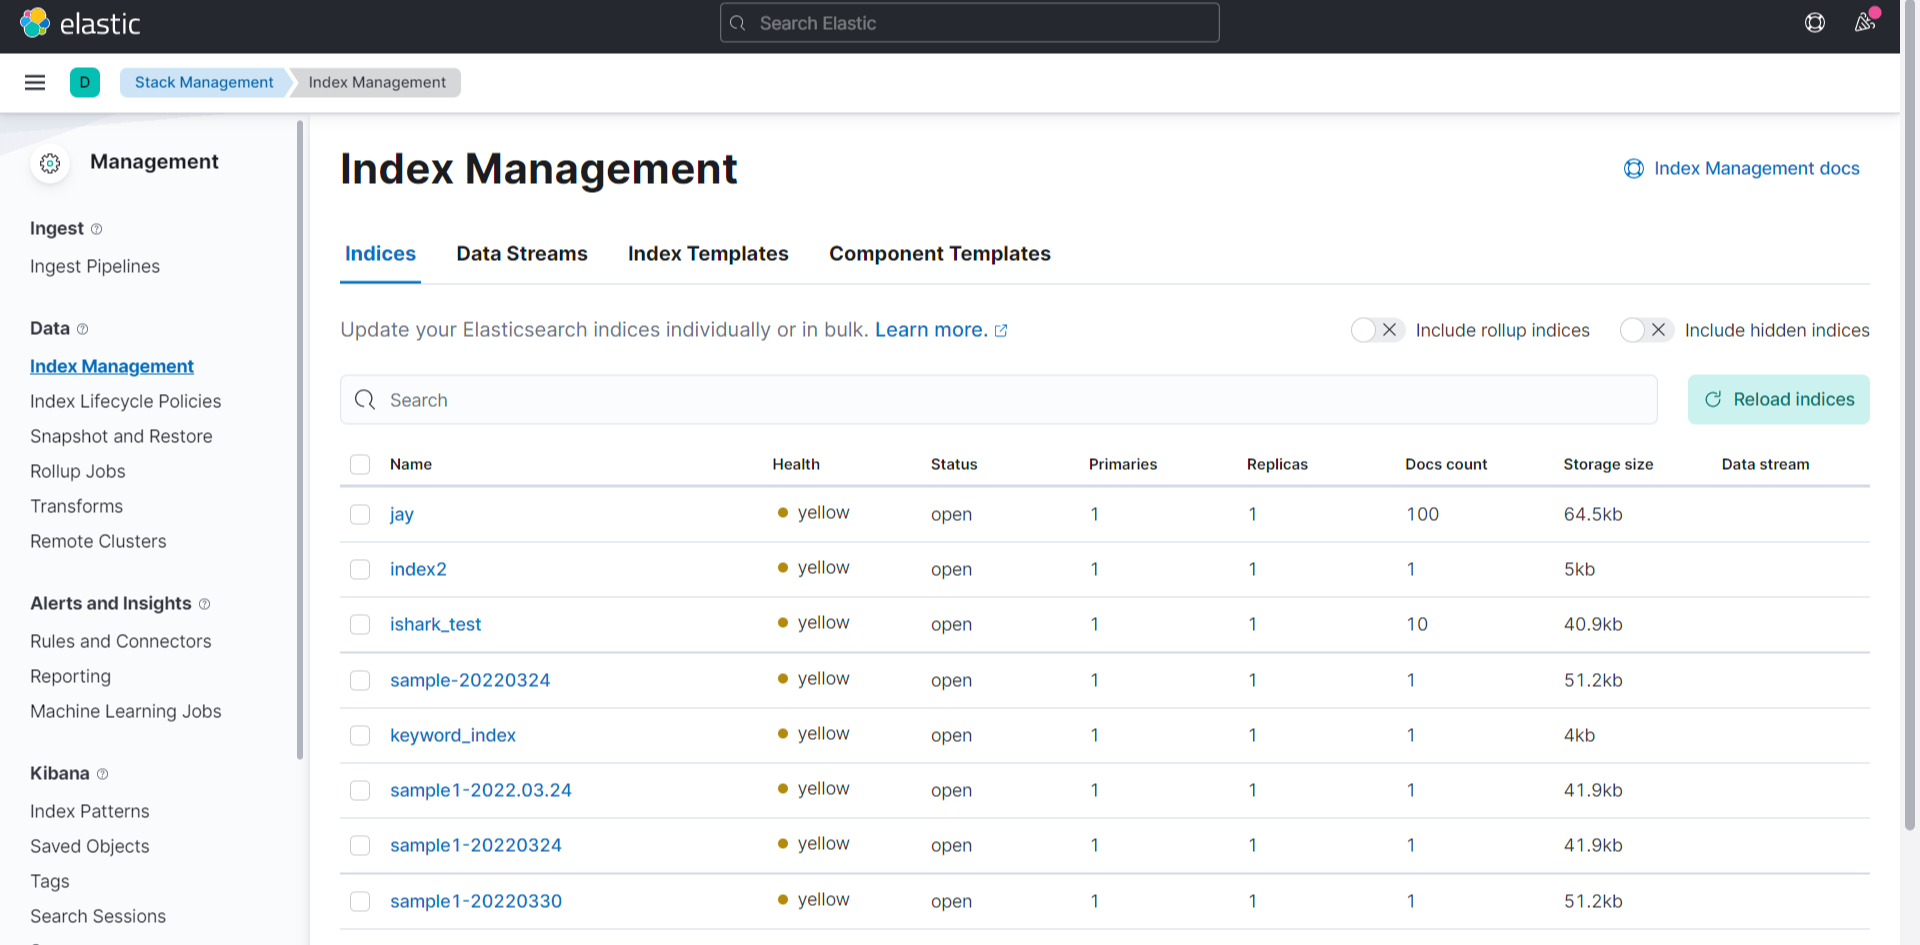1920x945 pixels.
Task: Click into the Search Elastic field
Action: point(970,23)
